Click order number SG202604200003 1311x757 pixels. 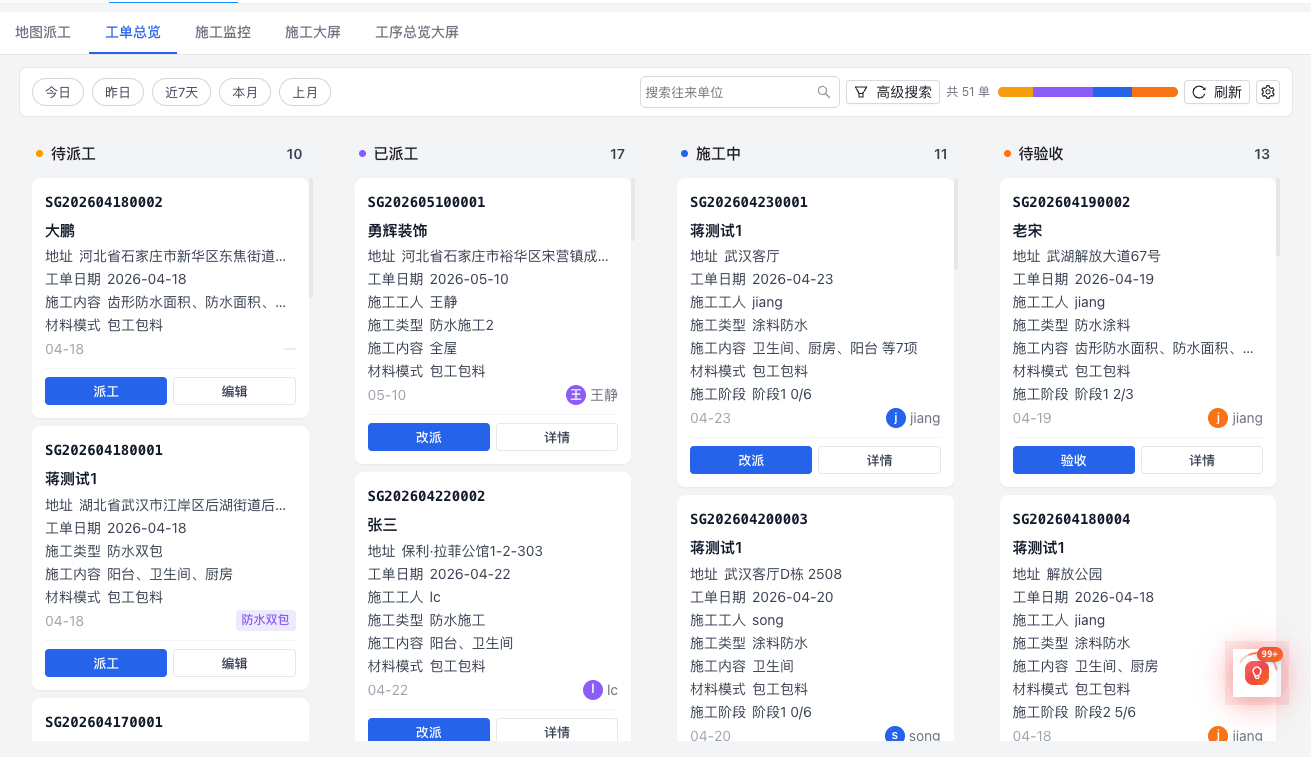coord(749,519)
